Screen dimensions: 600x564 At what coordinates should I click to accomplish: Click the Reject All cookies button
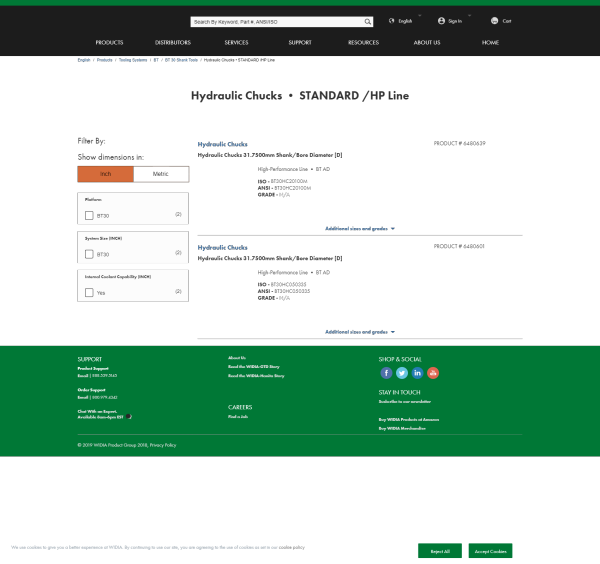click(x=440, y=551)
